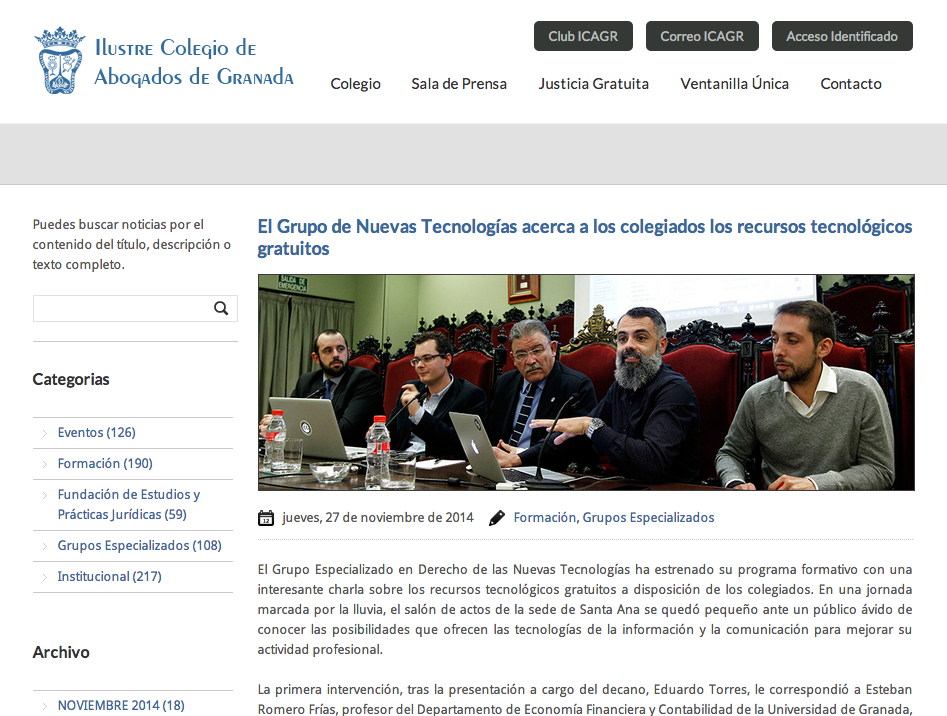The height and width of the screenshot is (716, 947).
Task: Open the Justicia Gratuita menu
Action: tap(594, 84)
